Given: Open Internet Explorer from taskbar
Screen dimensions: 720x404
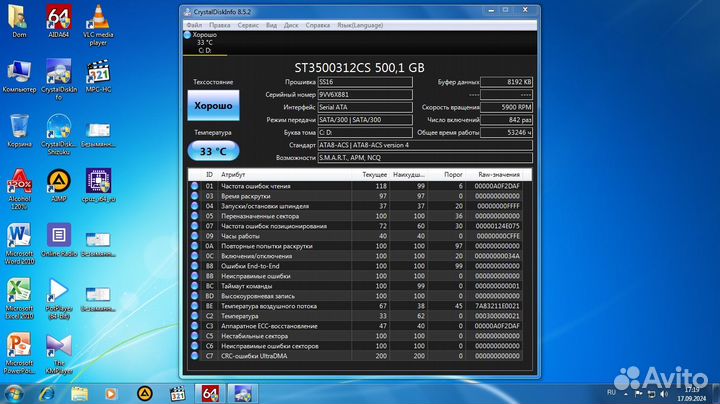Looking at the screenshot, I should pyautogui.click(x=46, y=393).
